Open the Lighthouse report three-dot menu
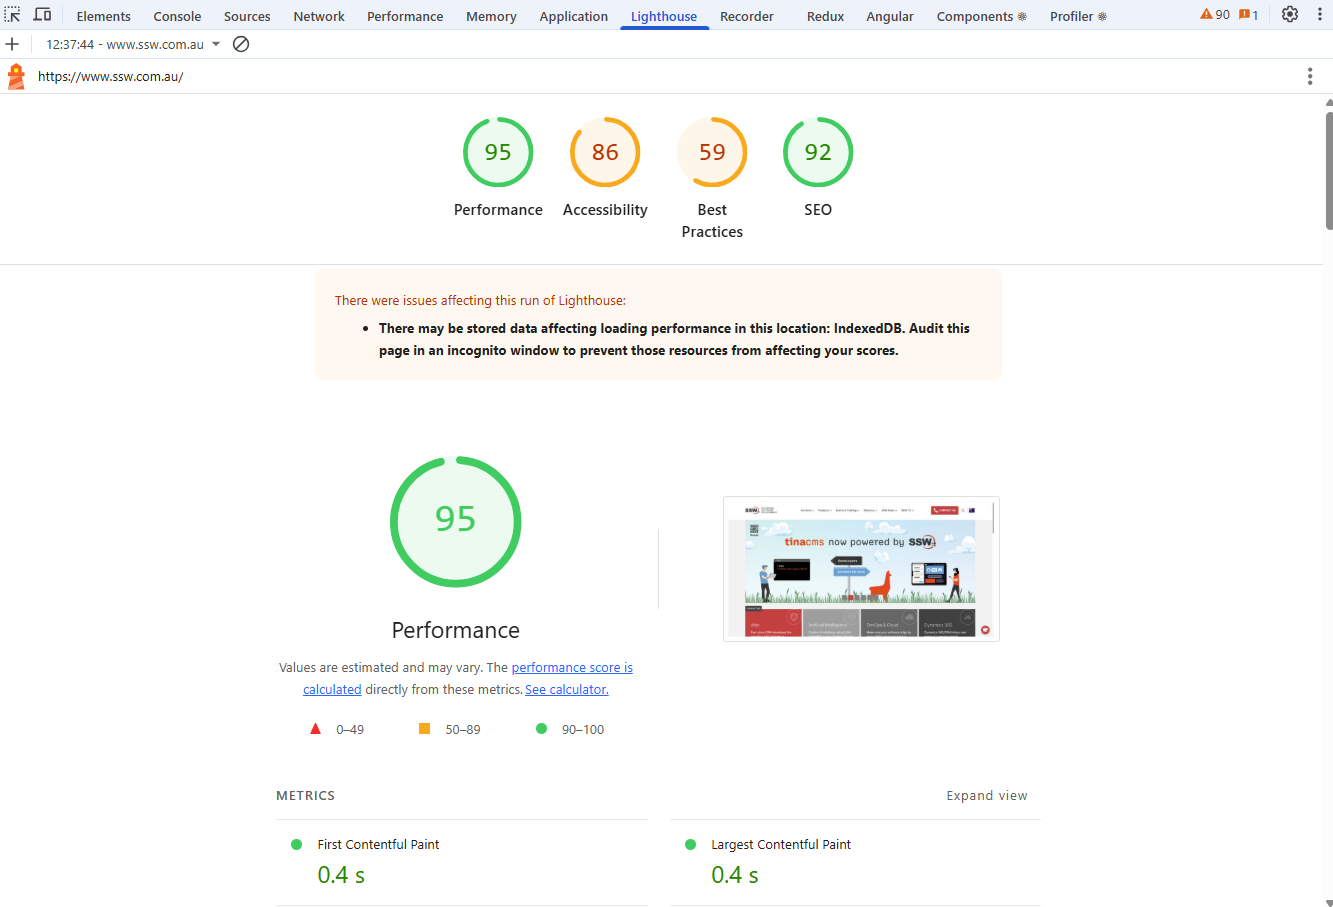 [1309, 77]
